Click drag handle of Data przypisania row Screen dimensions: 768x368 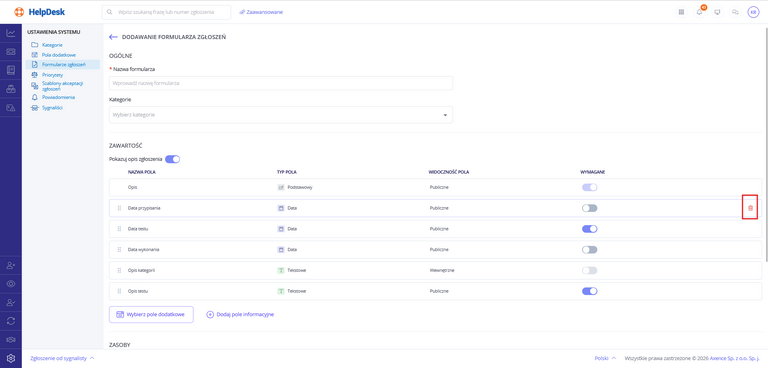point(119,208)
